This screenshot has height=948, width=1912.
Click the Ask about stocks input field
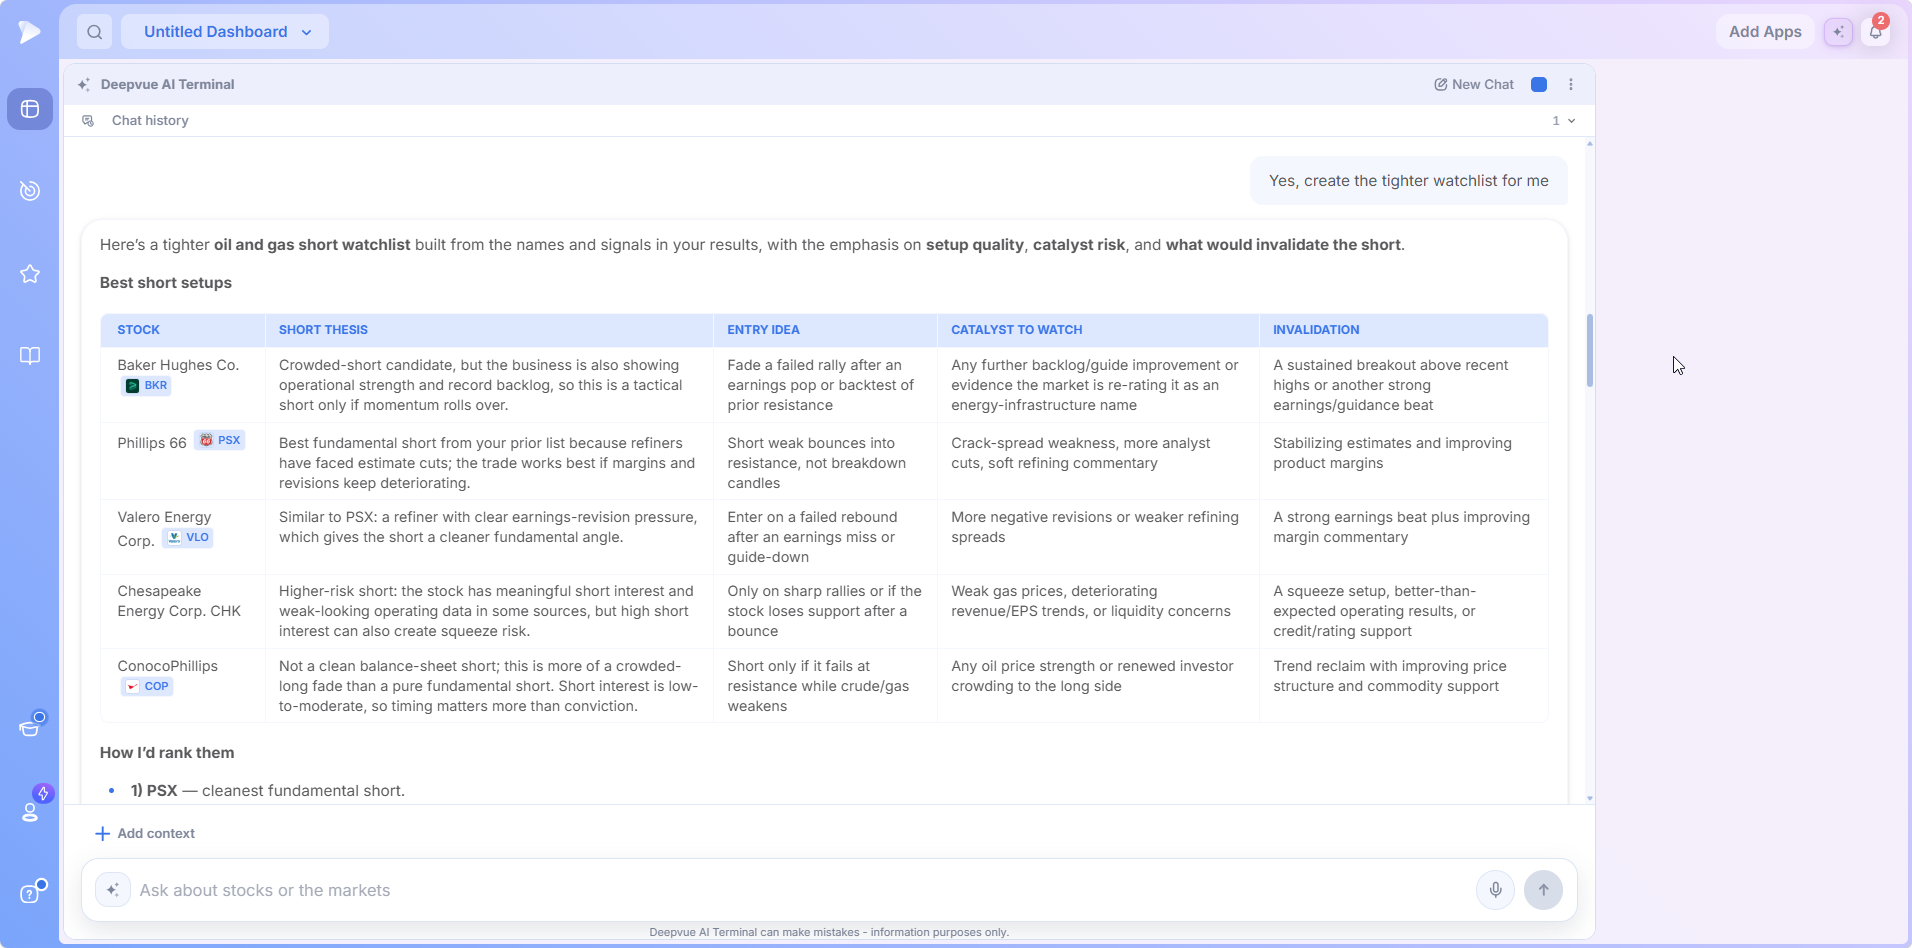tap(800, 890)
